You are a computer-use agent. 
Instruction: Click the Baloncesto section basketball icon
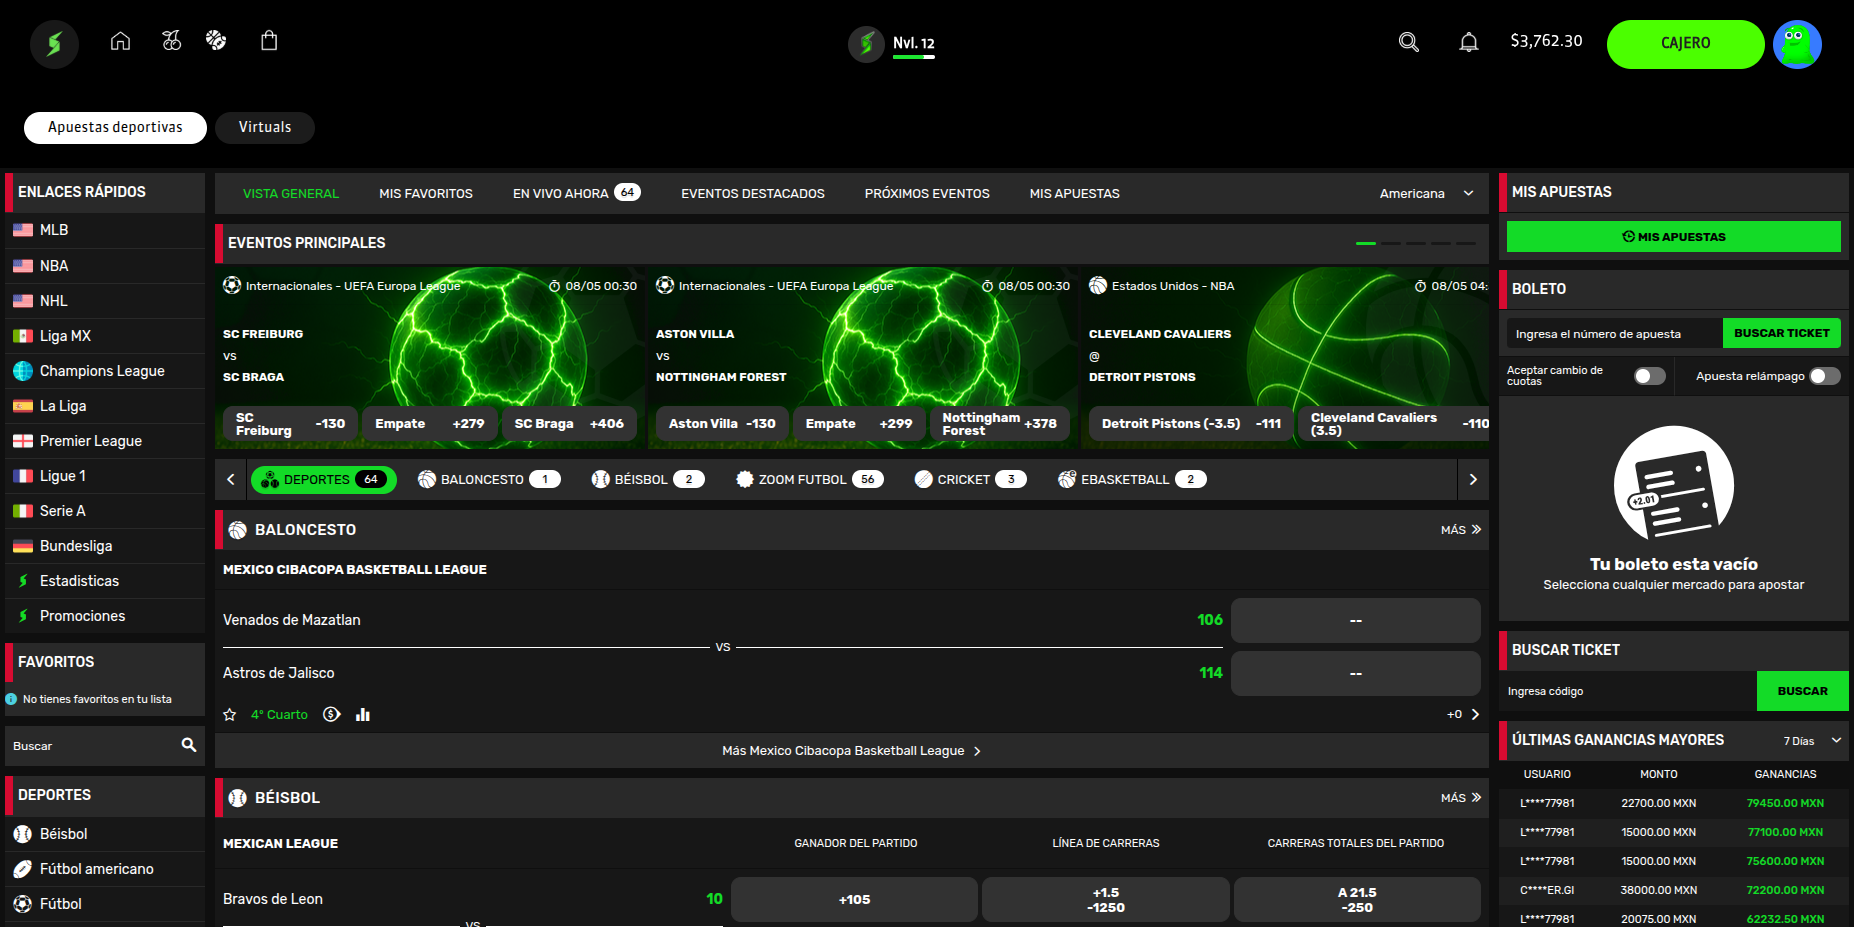pos(238,530)
